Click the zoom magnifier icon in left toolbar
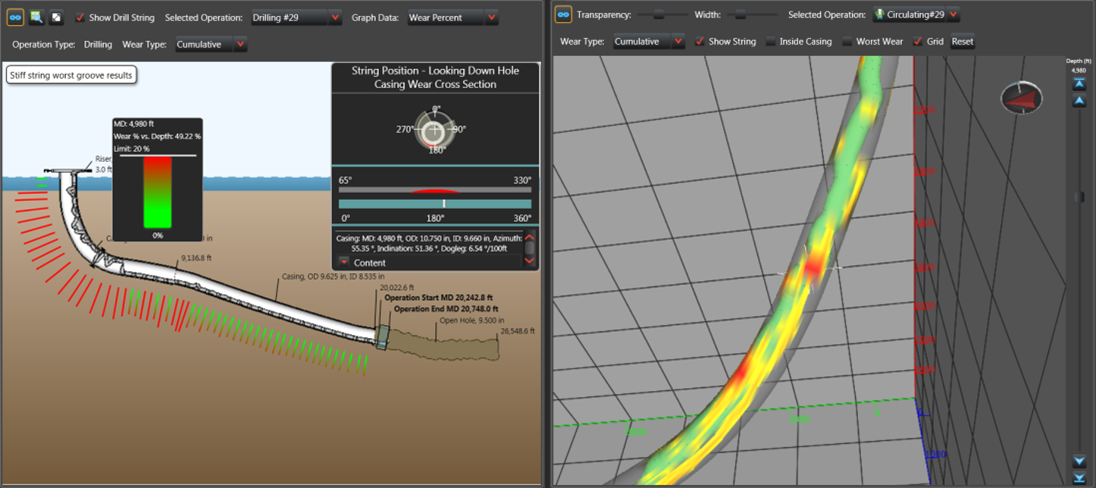The height and width of the screenshot is (488, 1096). (x=36, y=17)
